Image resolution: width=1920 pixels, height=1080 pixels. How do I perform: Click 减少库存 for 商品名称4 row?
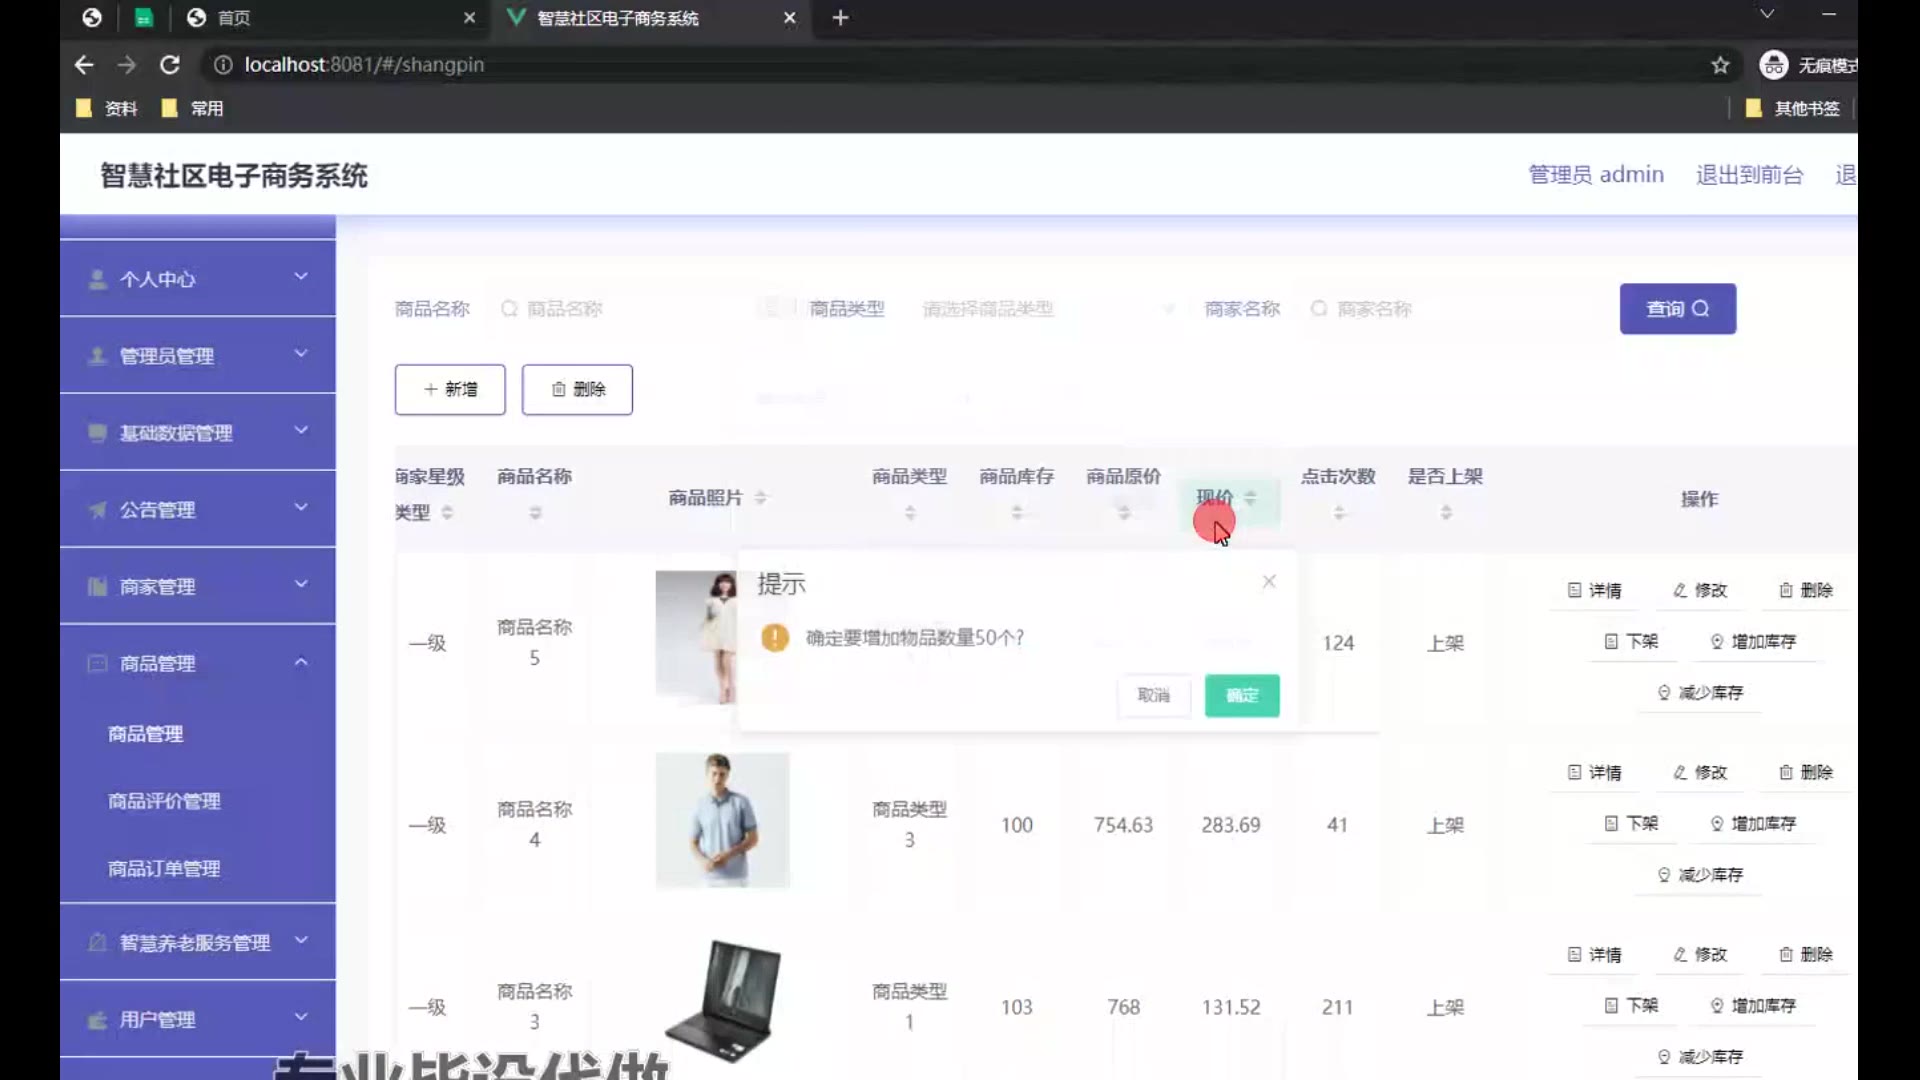[x=1700, y=875]
